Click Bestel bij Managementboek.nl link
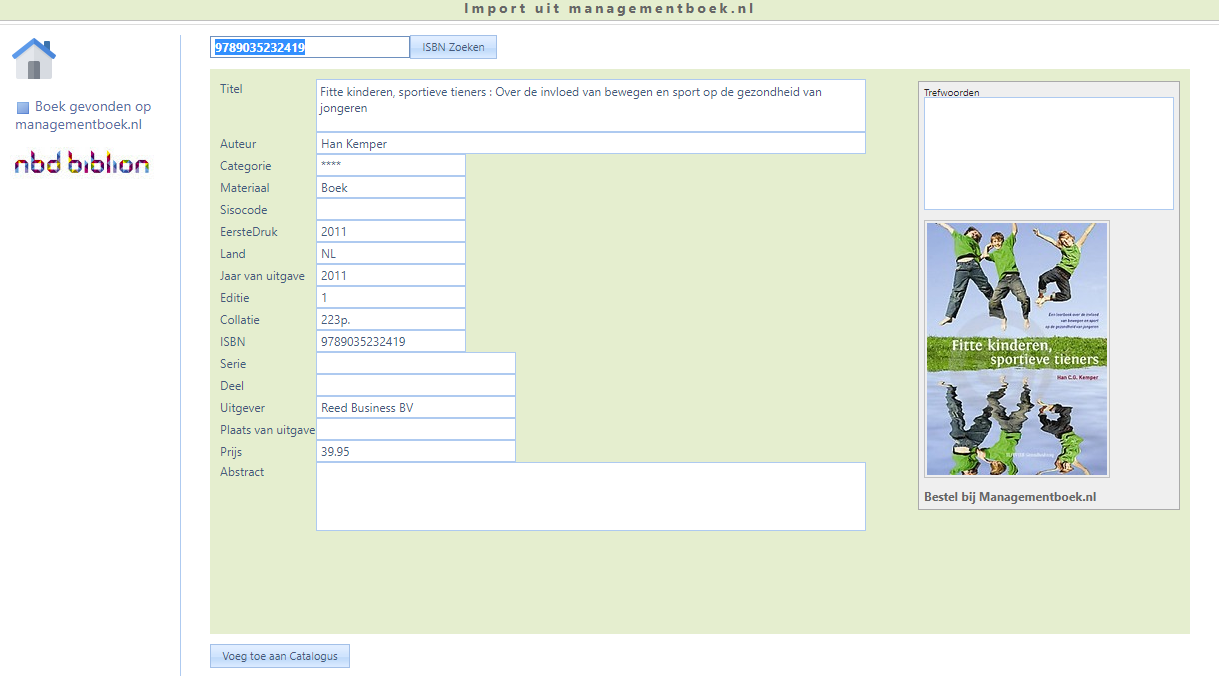 pyautogui.click(x=1010, y=497)
